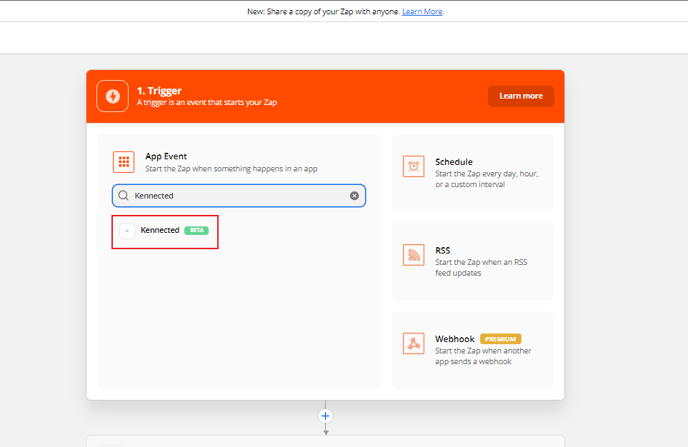Image resolution: width=688 pixels, height=447 pixels.
Task: Choose the Webhook trigger option
Action: pyautogui.click(x=472, y=350)
